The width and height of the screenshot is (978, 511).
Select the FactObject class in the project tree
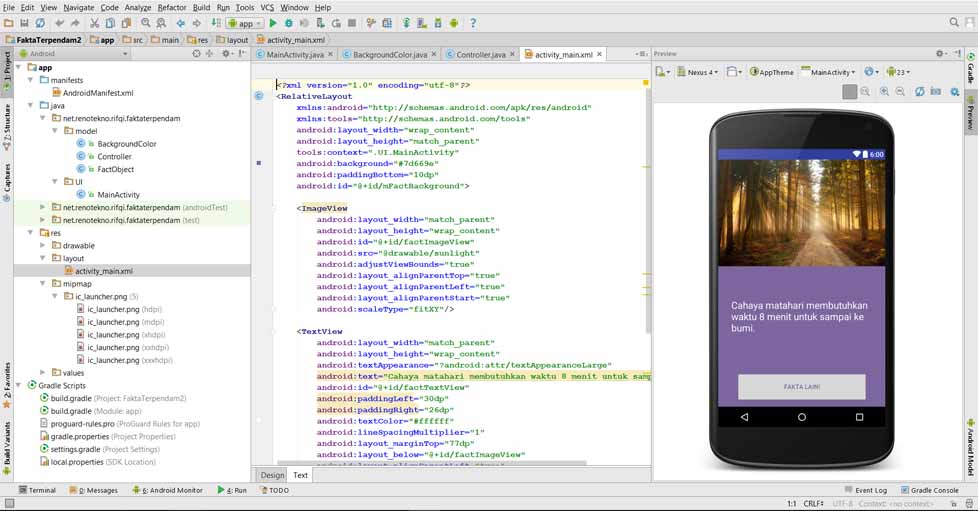point(116,170)
